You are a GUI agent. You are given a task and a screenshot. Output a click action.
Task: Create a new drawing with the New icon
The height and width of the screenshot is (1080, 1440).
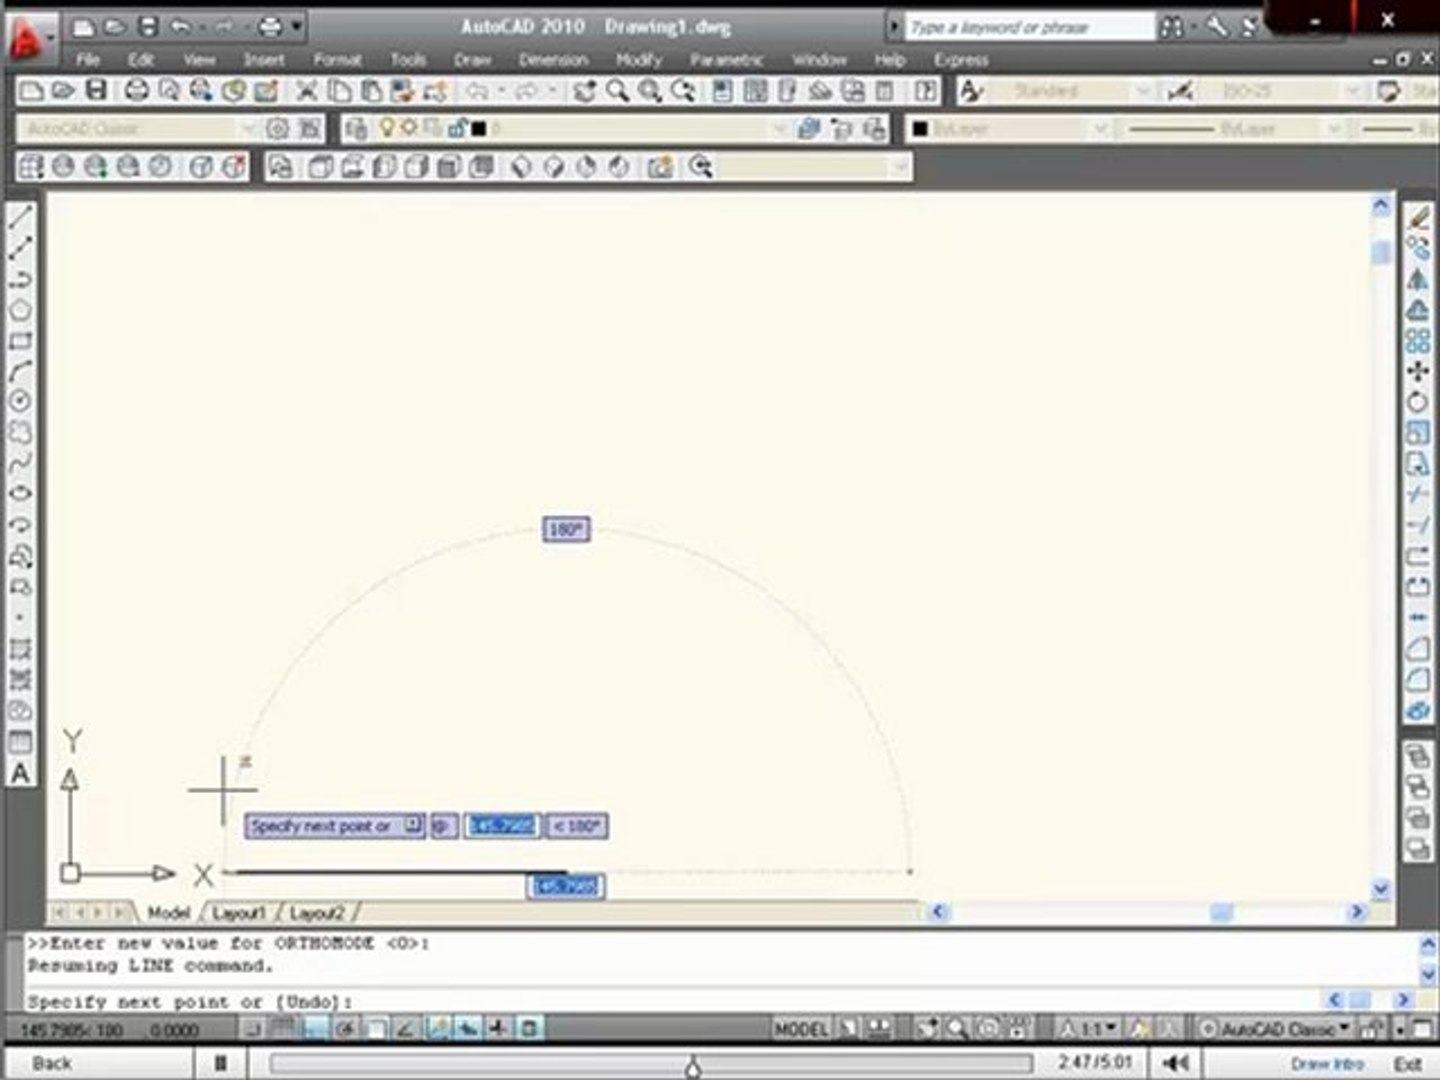pos(32,92)
